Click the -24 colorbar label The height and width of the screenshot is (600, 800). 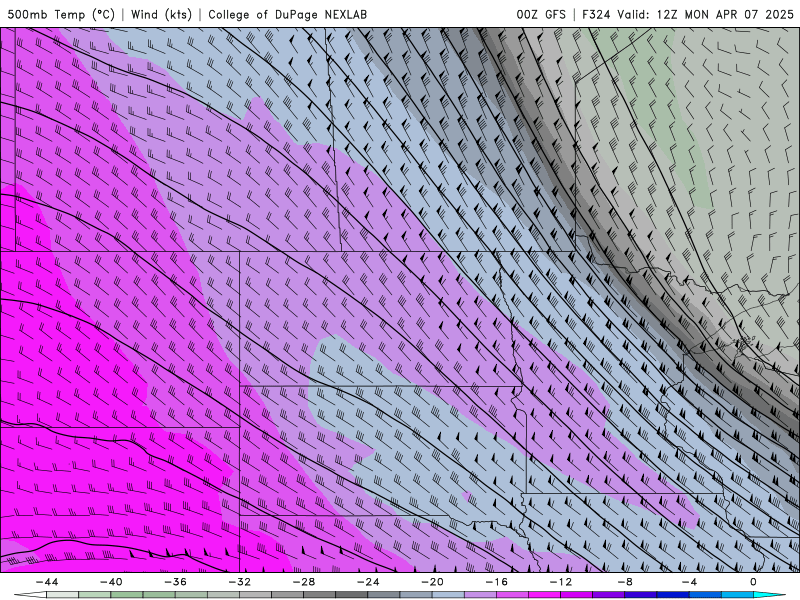[x=368, y=582]
